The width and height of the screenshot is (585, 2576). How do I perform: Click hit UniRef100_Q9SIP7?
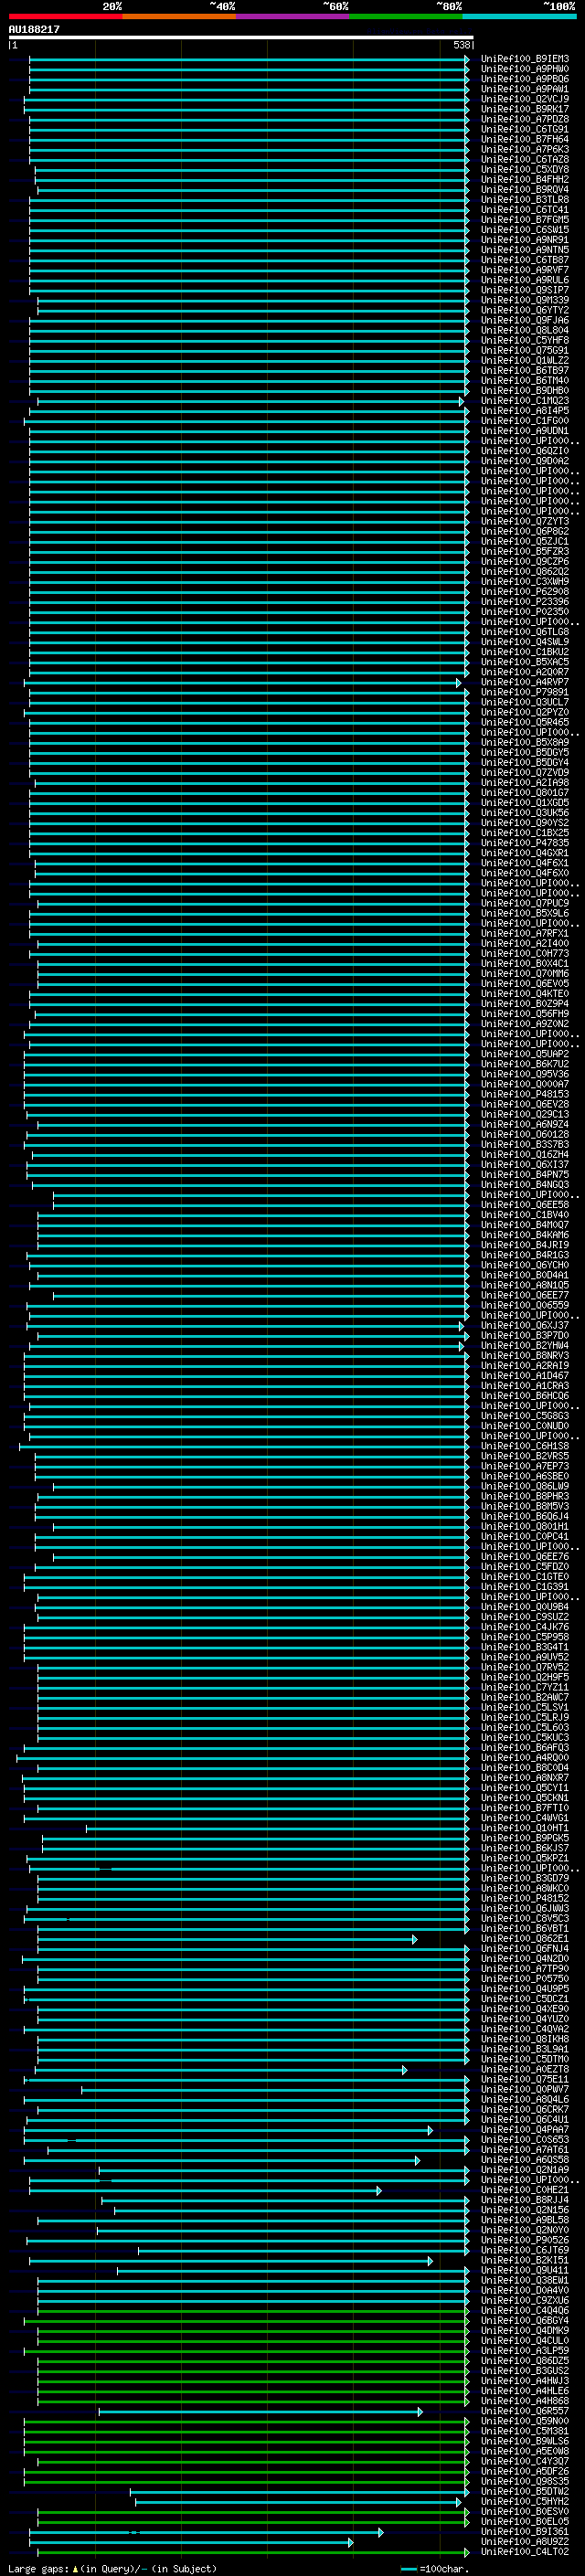pos(525,290)
